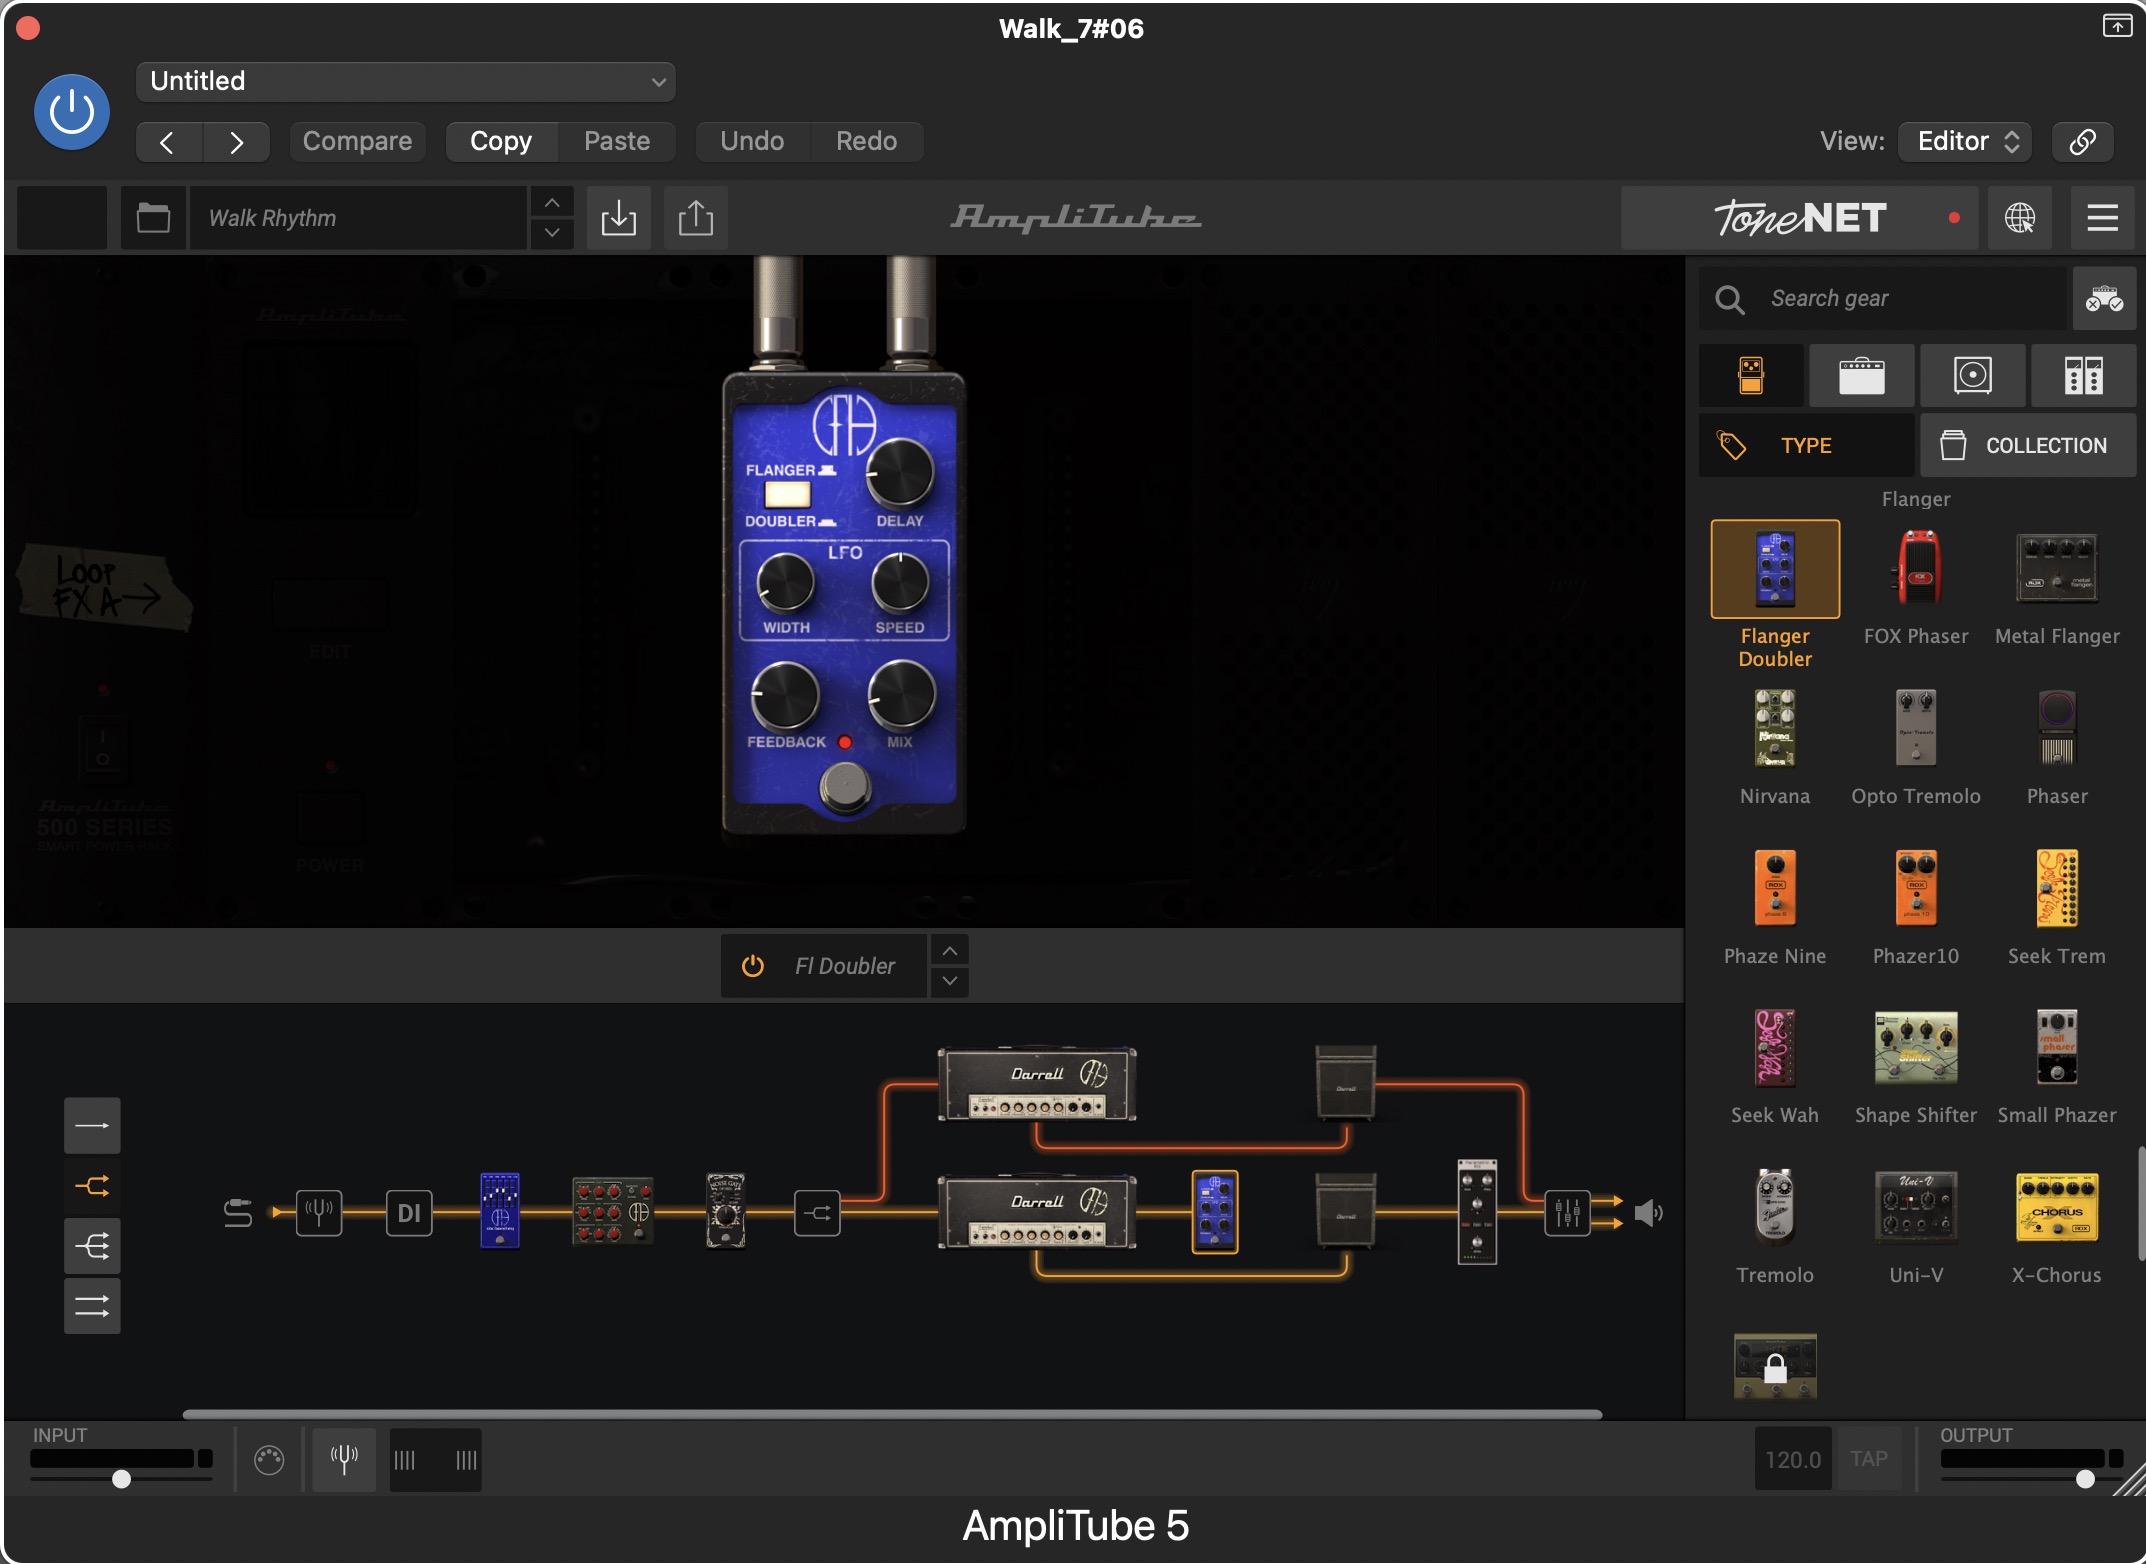Open the preset browser folder icon
Screen dimensions: 2146x1564
(153, 217)
